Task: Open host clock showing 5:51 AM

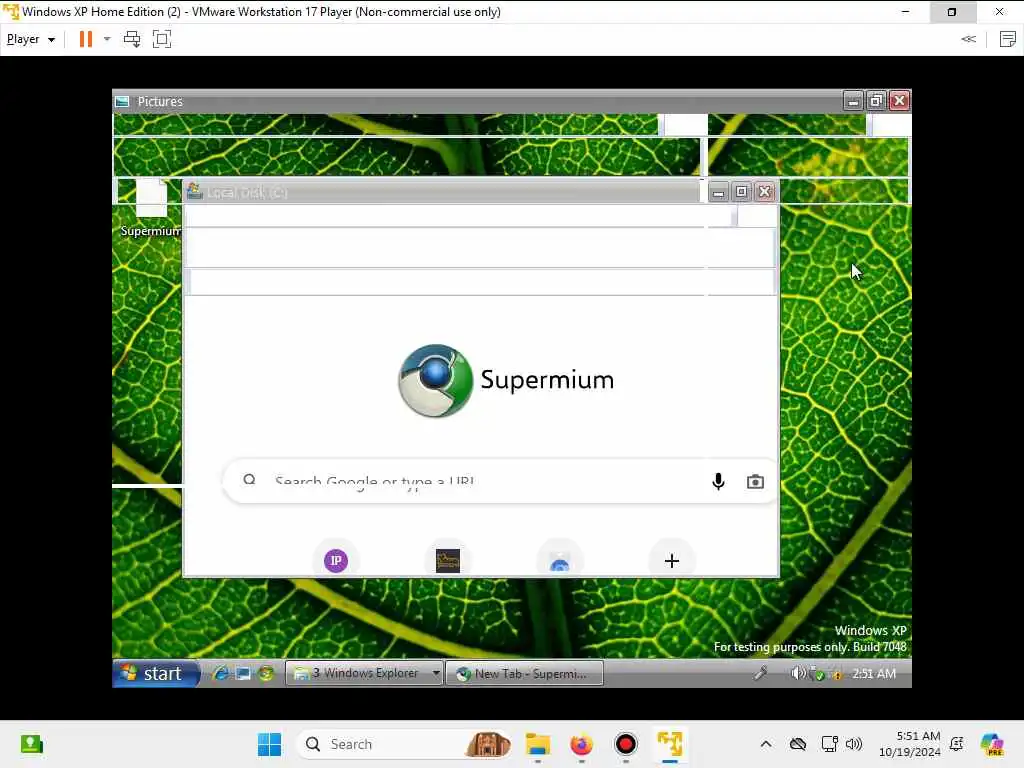Action: point(909,744)
